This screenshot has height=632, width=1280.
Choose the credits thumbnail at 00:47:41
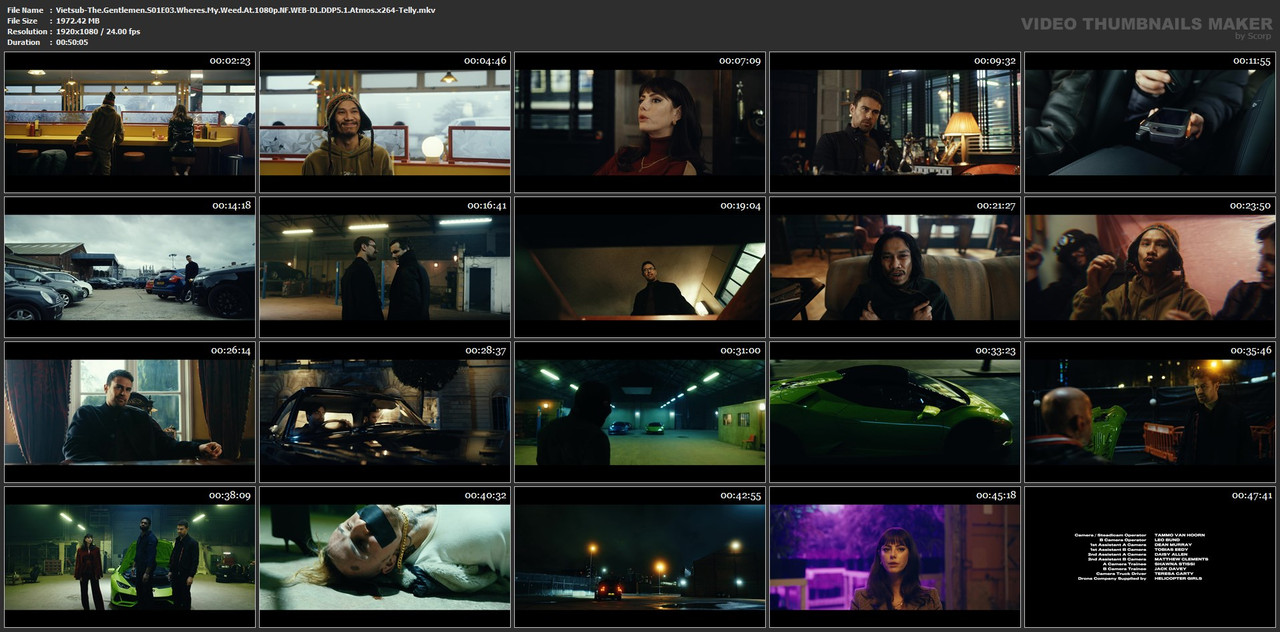tap(1150, 557)
